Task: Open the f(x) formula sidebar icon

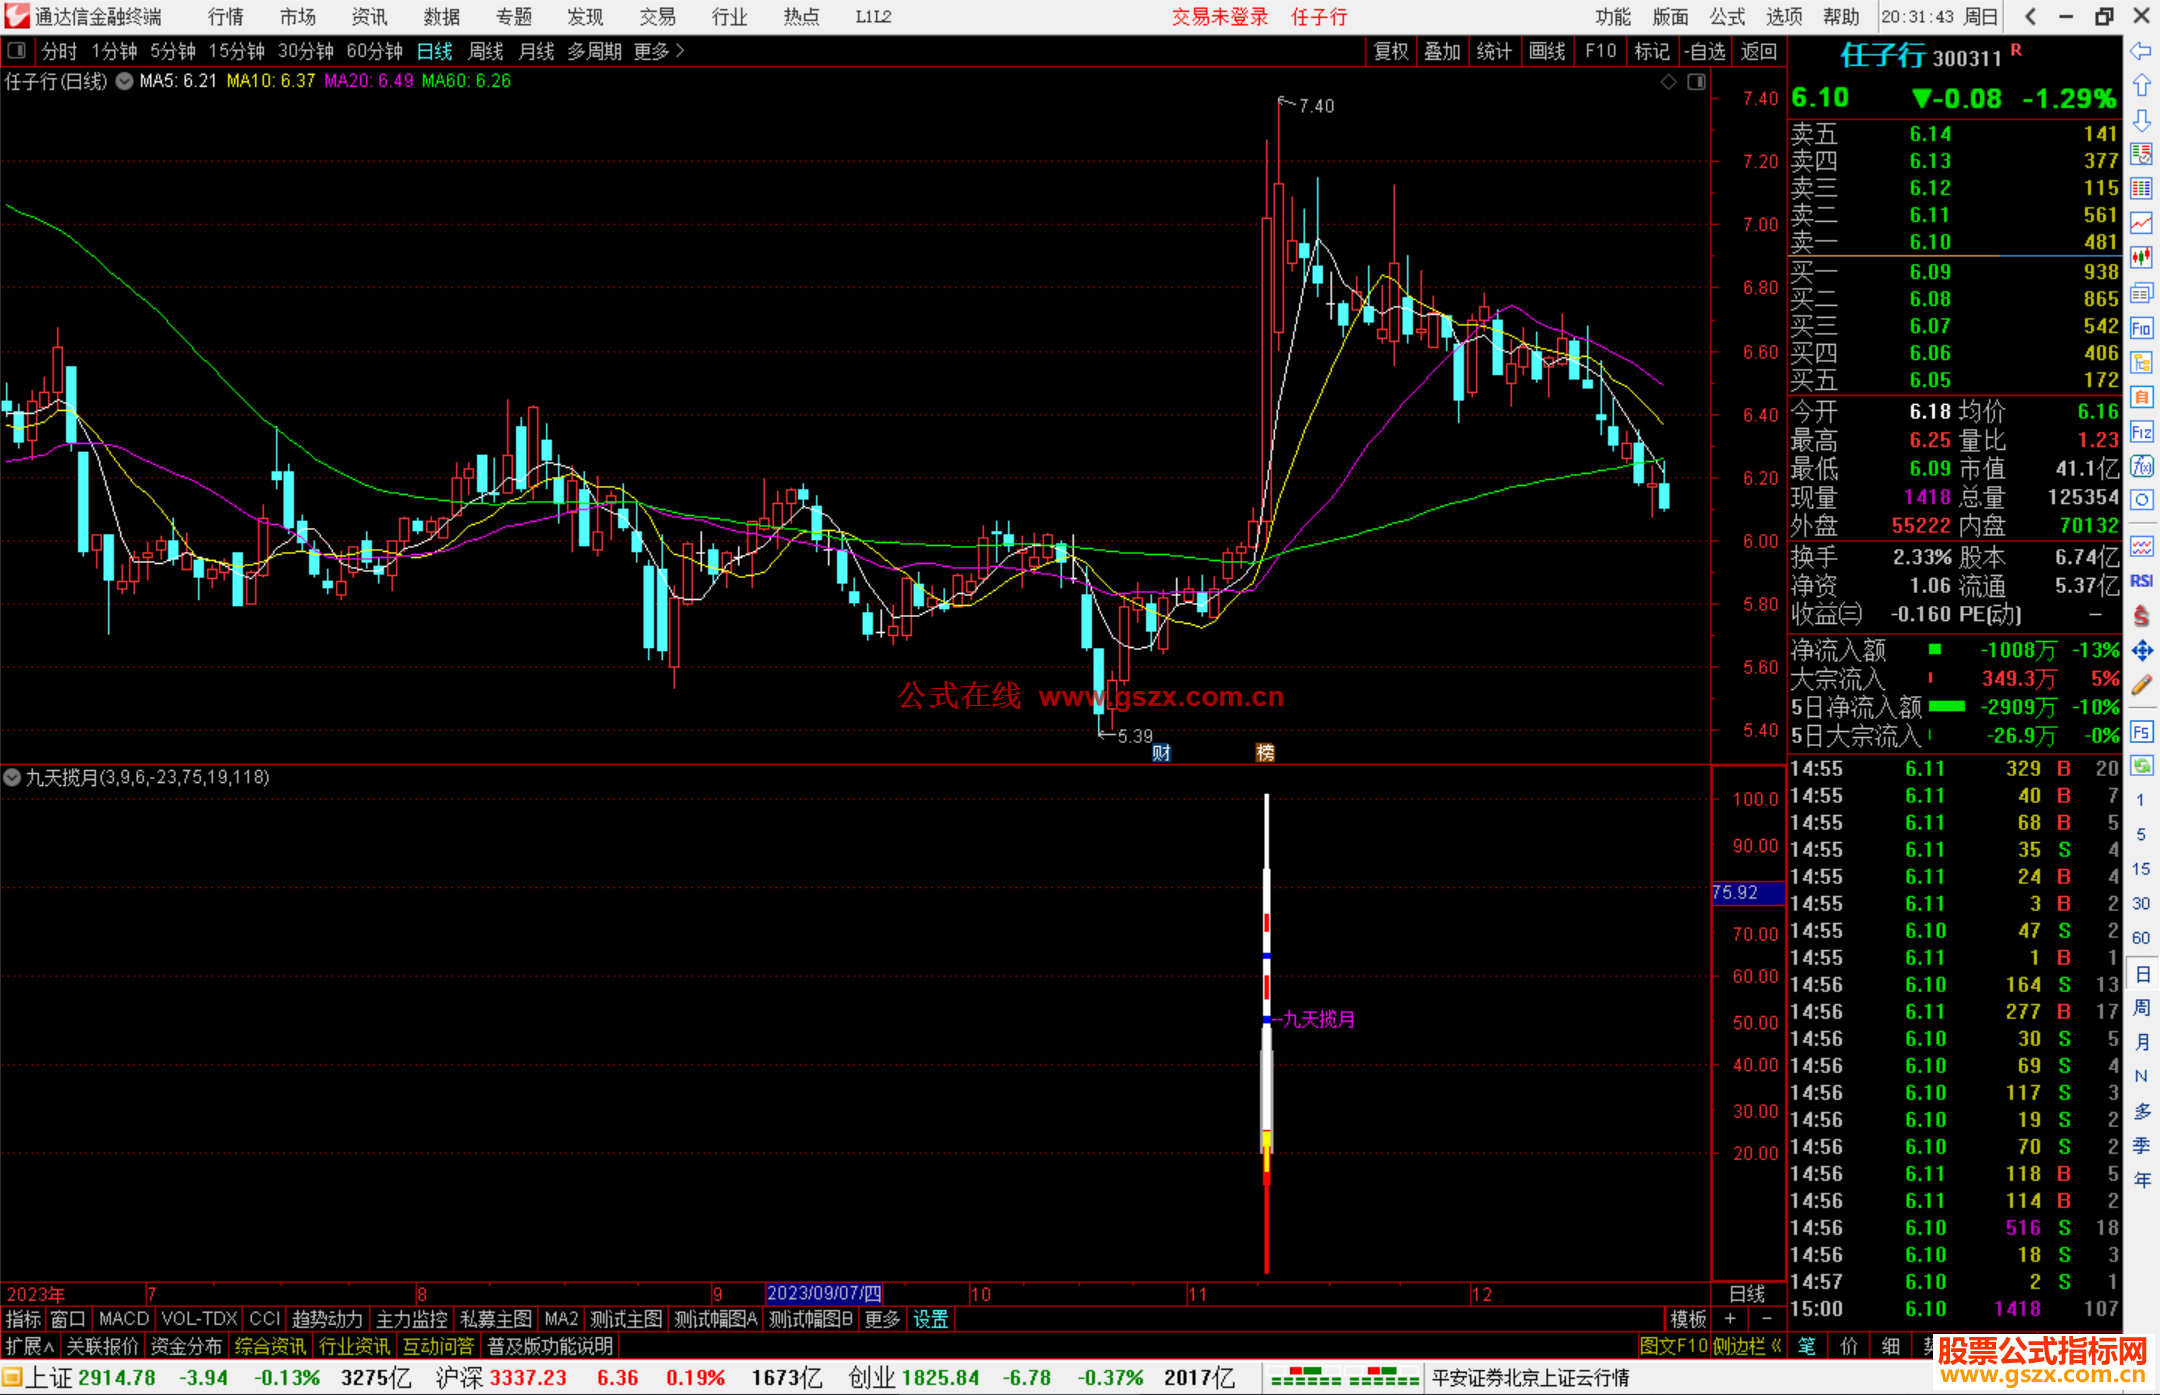Action: 2141,466
